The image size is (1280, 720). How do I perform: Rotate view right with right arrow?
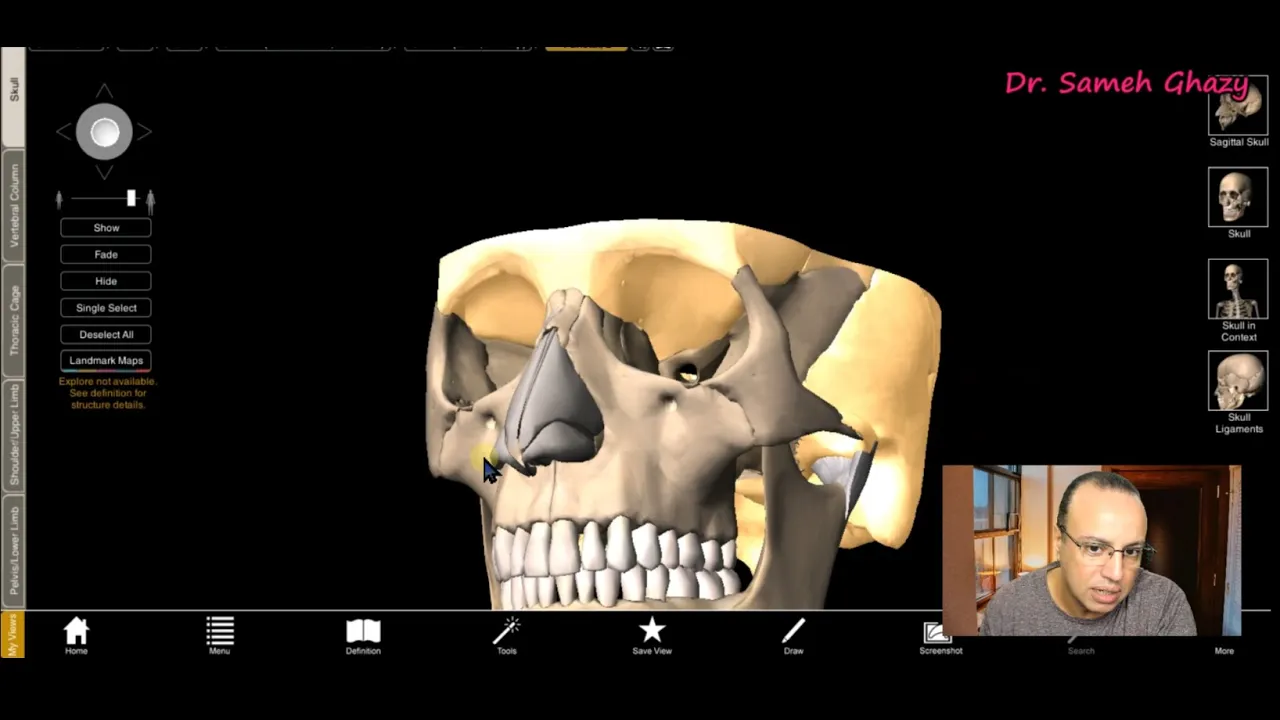pos(145,131)
